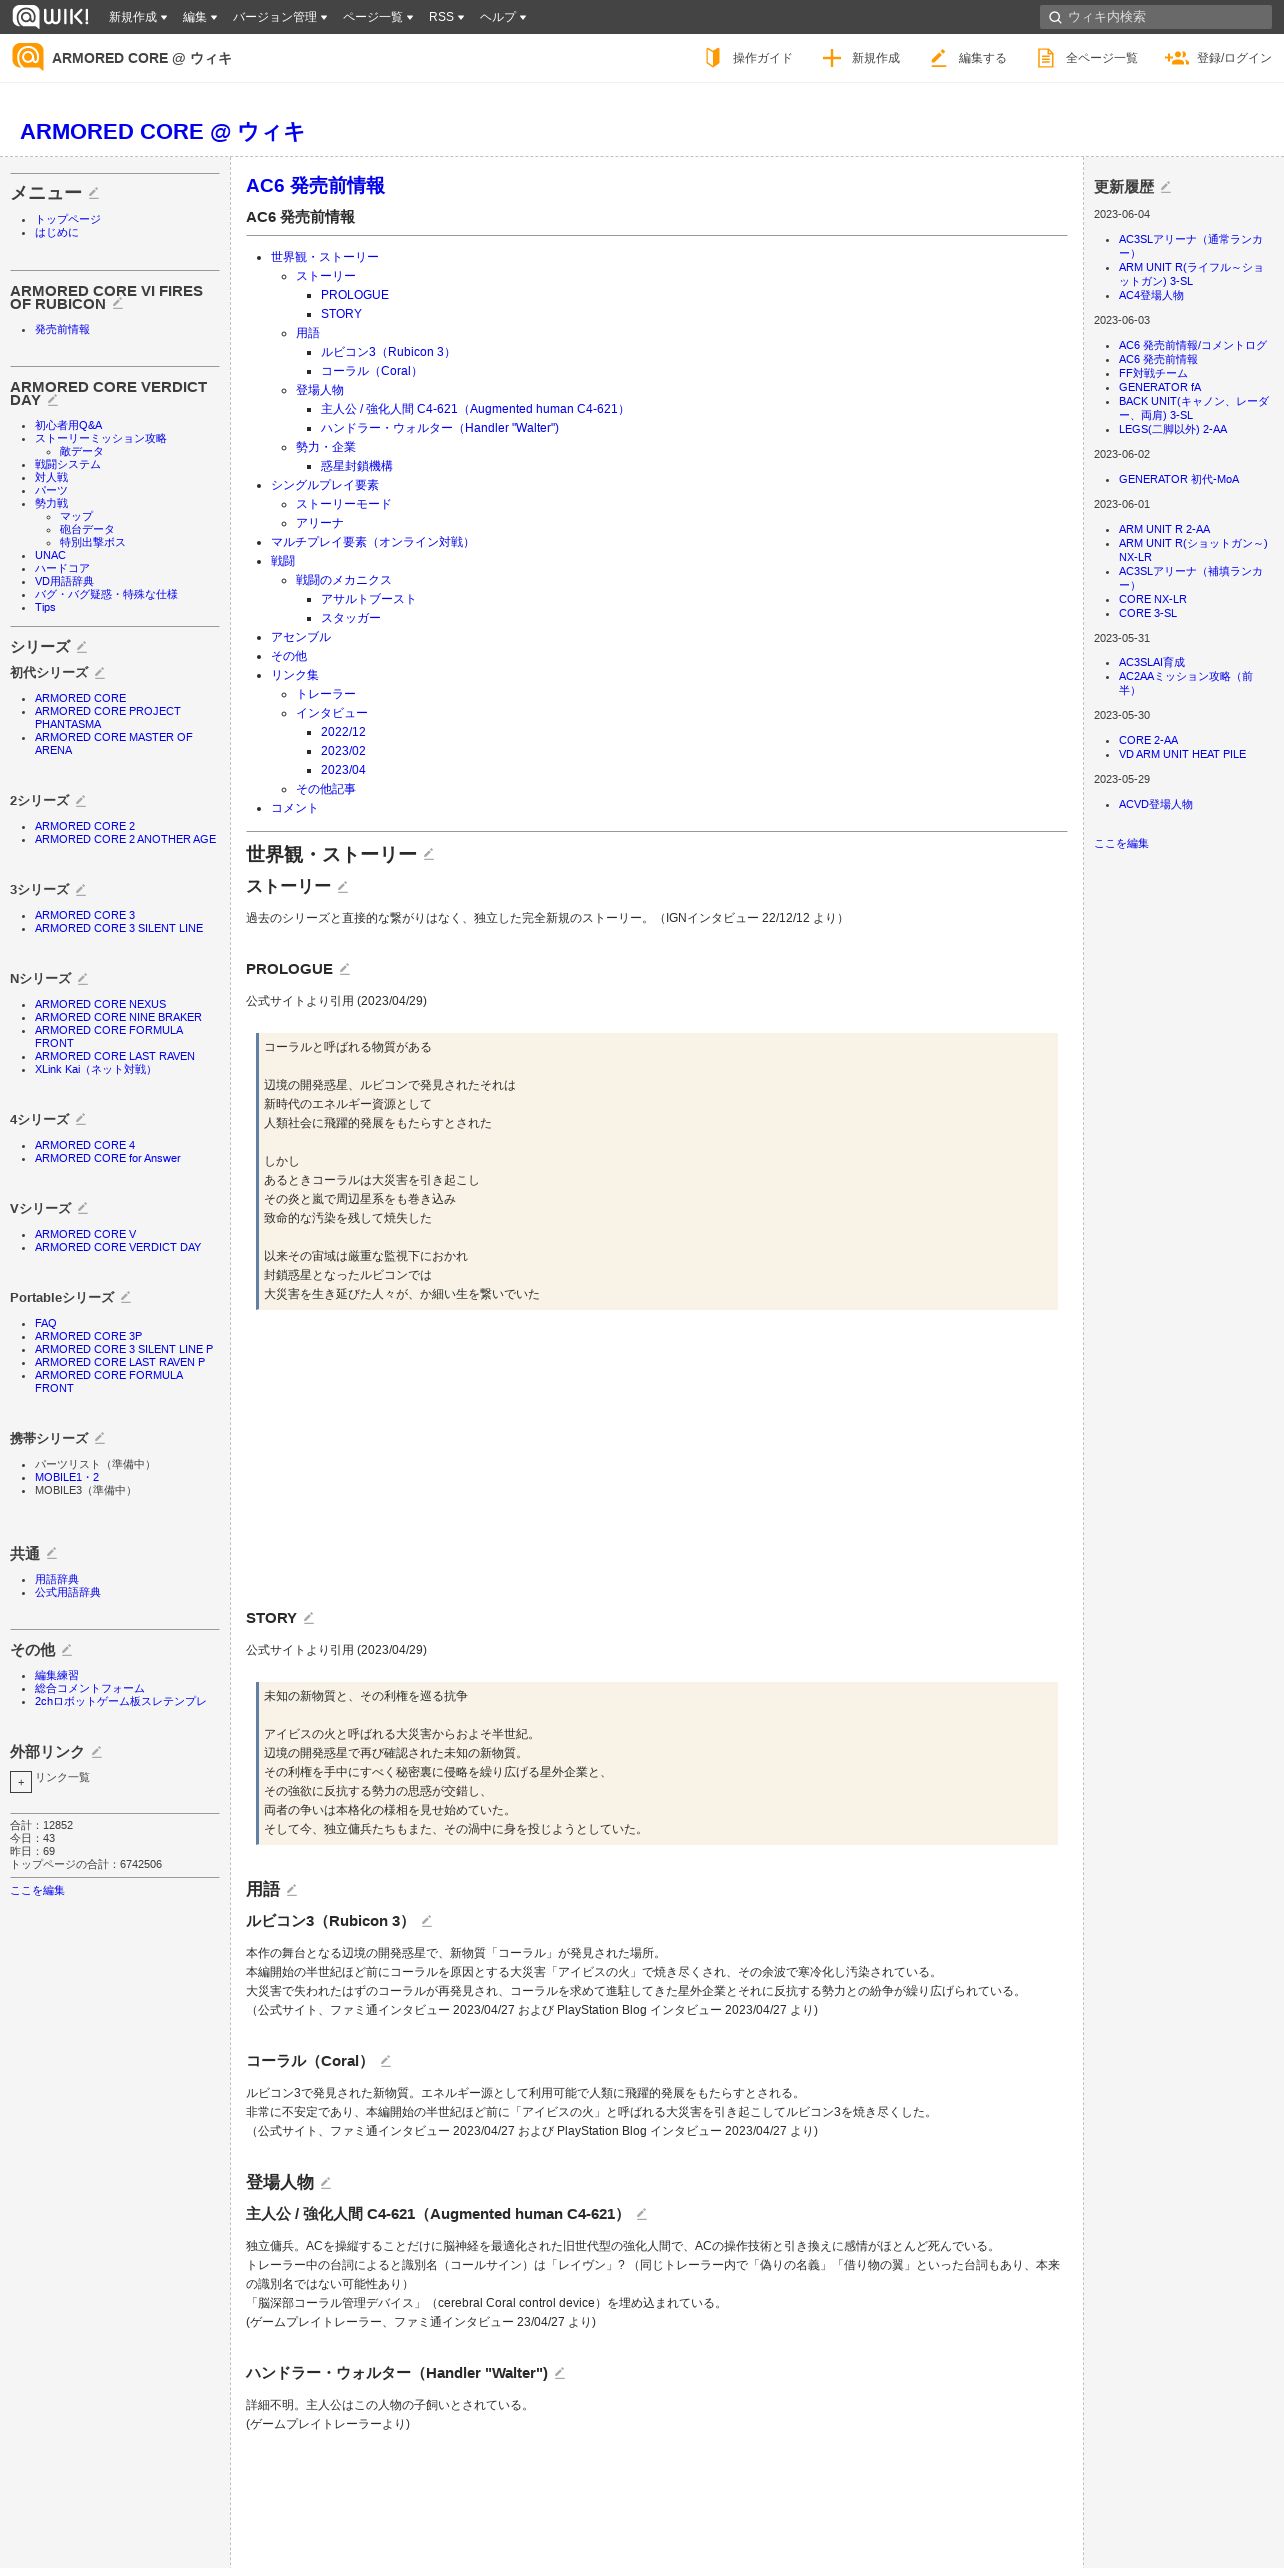Open the 発売前情報 sidebar link
This screenshot has height=2568, width=1284.
click(62, 329)
